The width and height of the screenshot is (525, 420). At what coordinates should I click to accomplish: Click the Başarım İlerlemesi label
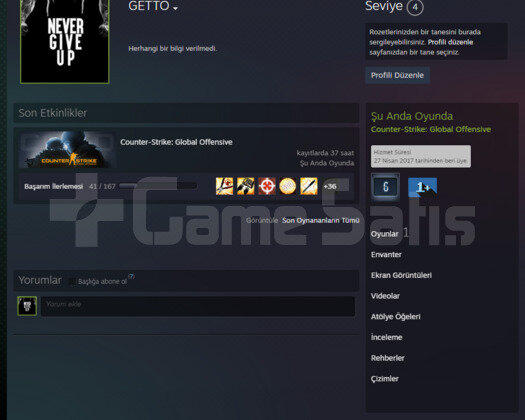(54, 186)
